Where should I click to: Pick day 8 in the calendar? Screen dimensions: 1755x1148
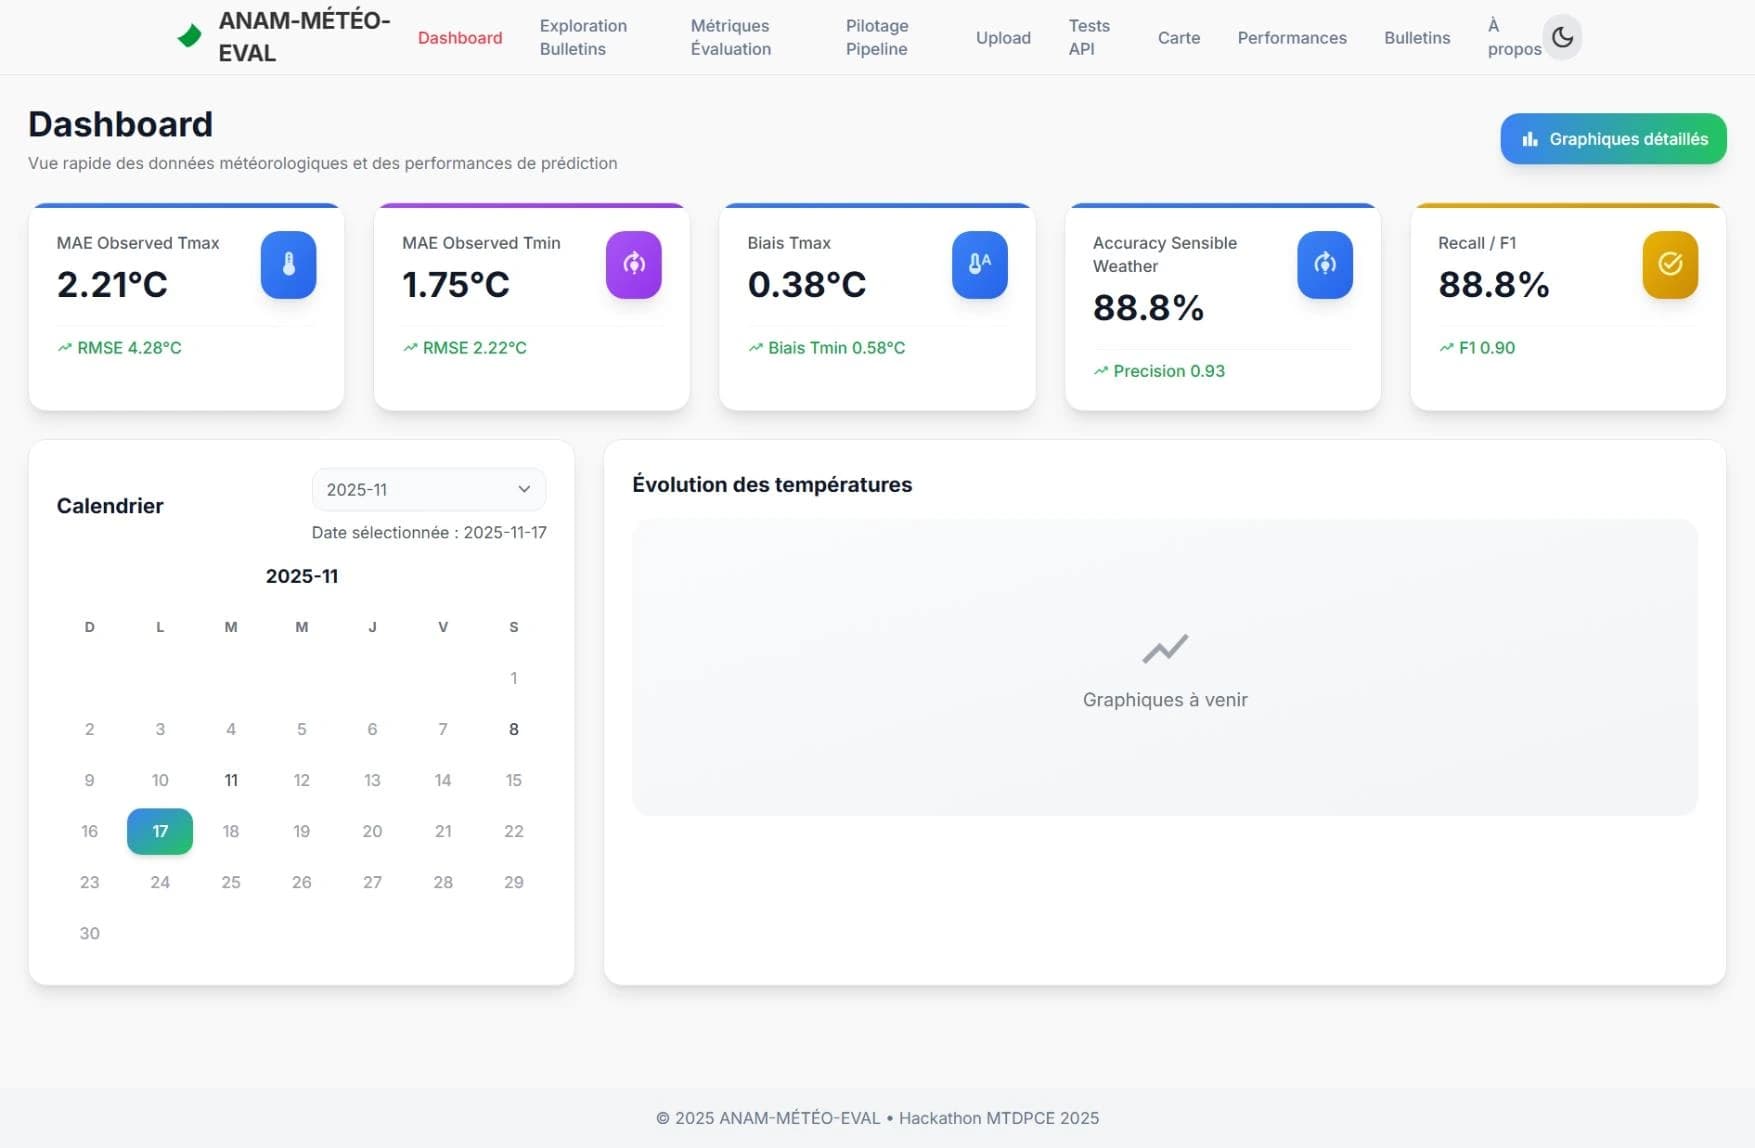tap(513, 729)
